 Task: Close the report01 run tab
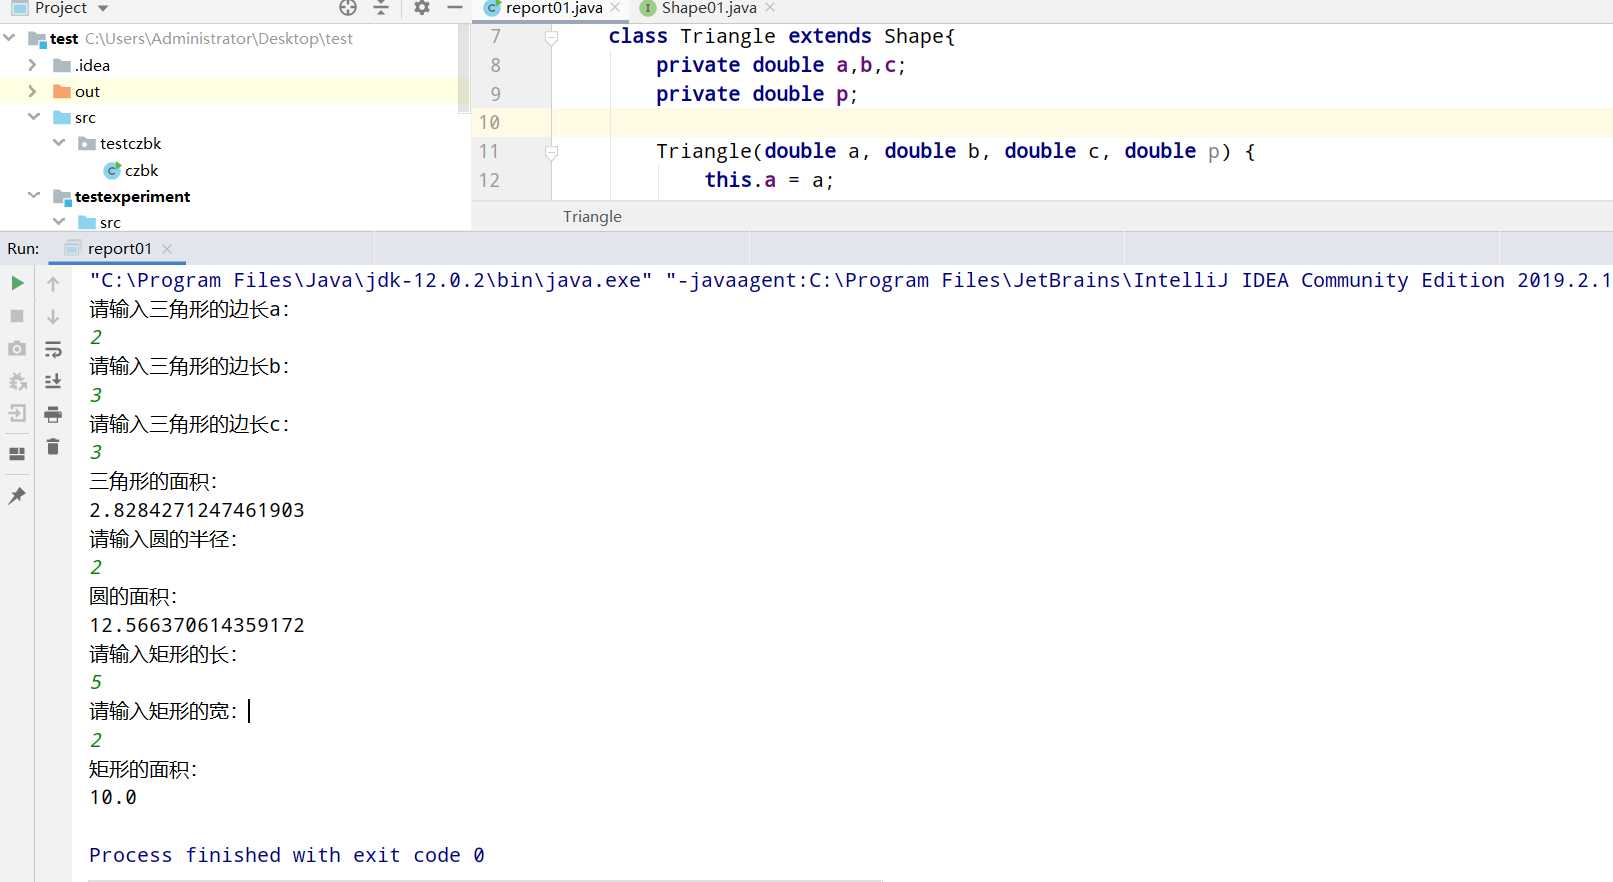coord(167,249)
